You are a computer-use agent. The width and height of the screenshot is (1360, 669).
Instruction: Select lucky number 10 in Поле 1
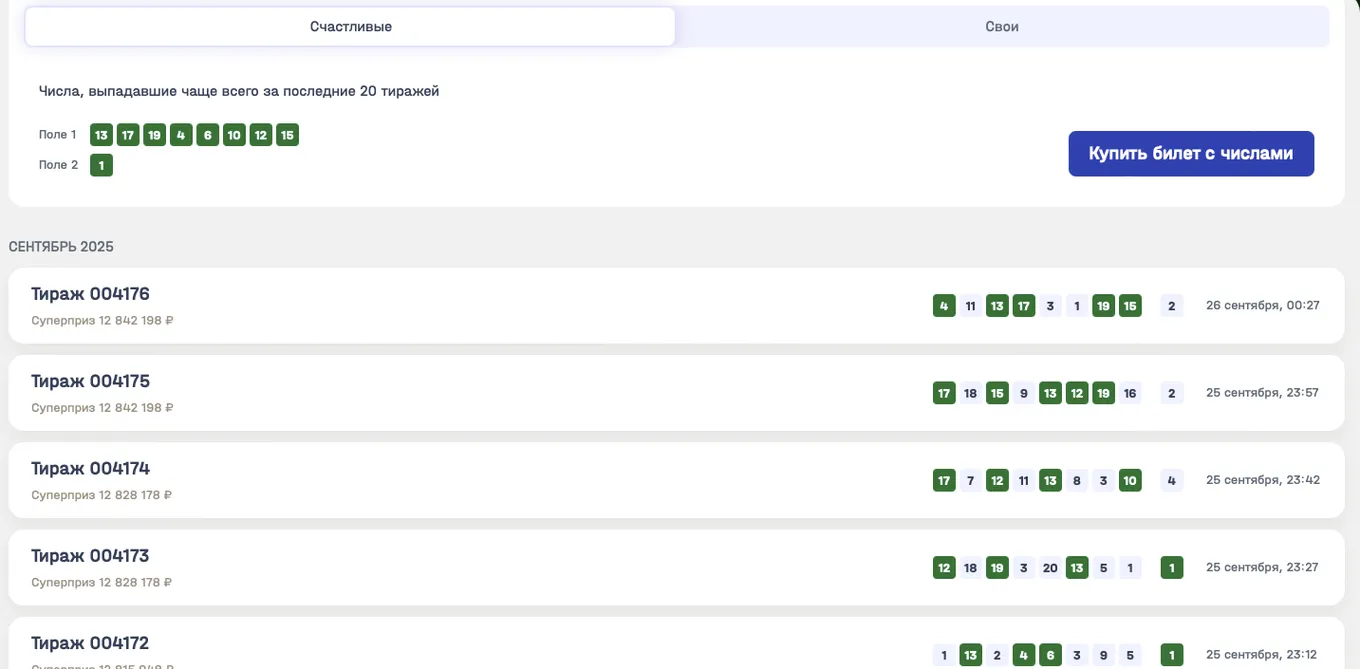pyautogui.click(x=234, y=135)
